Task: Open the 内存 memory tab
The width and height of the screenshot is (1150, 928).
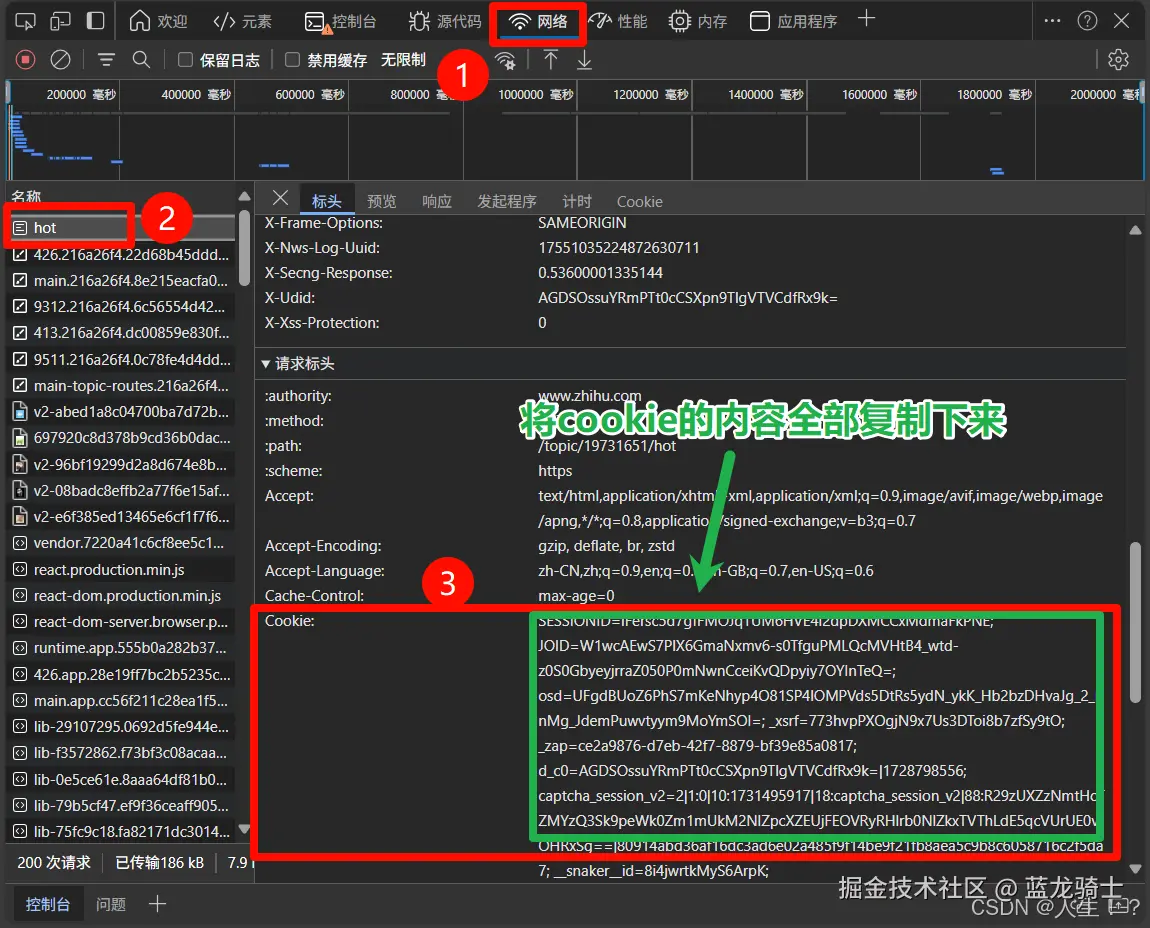Action: tap(698, 21)
